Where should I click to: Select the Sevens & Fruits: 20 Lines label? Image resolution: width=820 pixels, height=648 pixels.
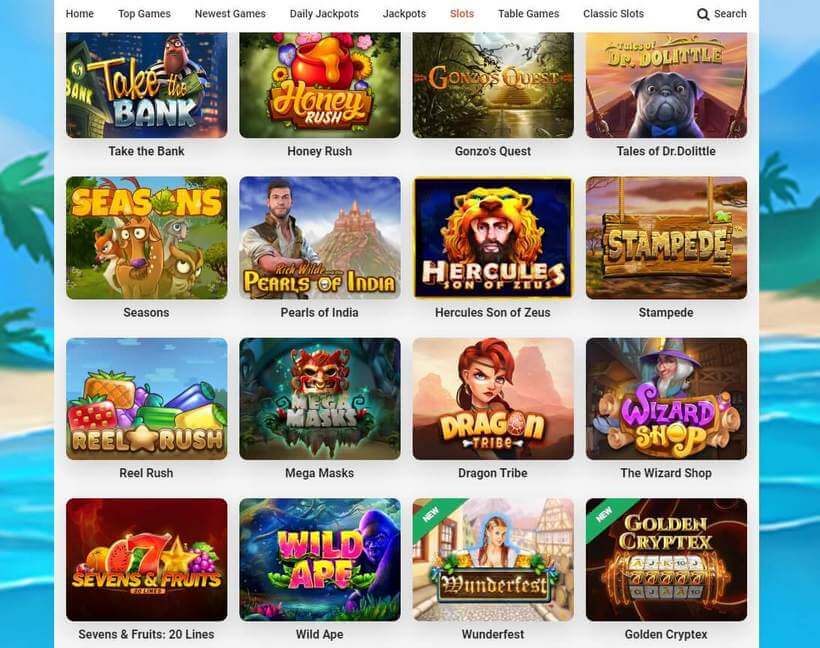pyautogui.click(x=146, y=634)
